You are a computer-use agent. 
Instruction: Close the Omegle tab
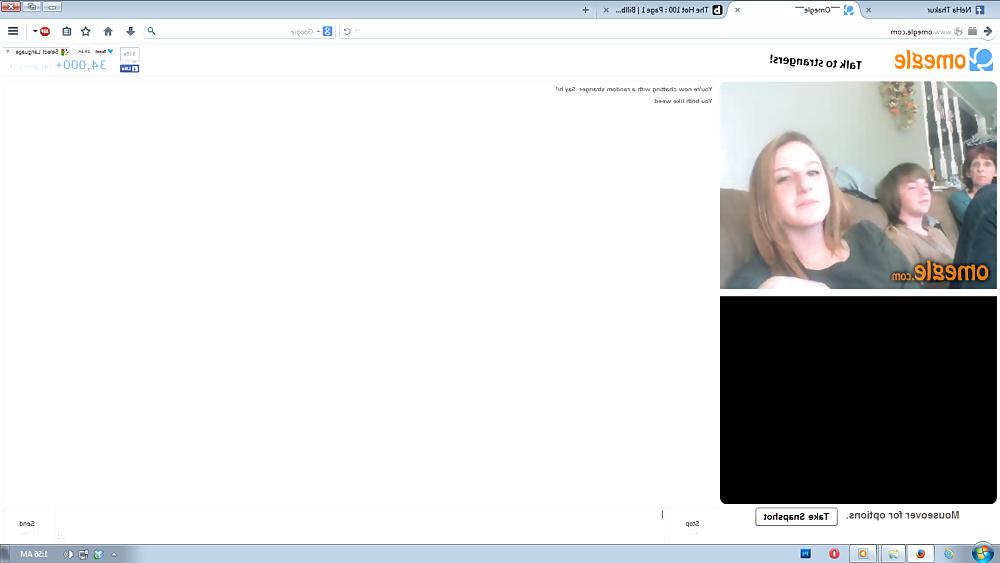[737, 10]
